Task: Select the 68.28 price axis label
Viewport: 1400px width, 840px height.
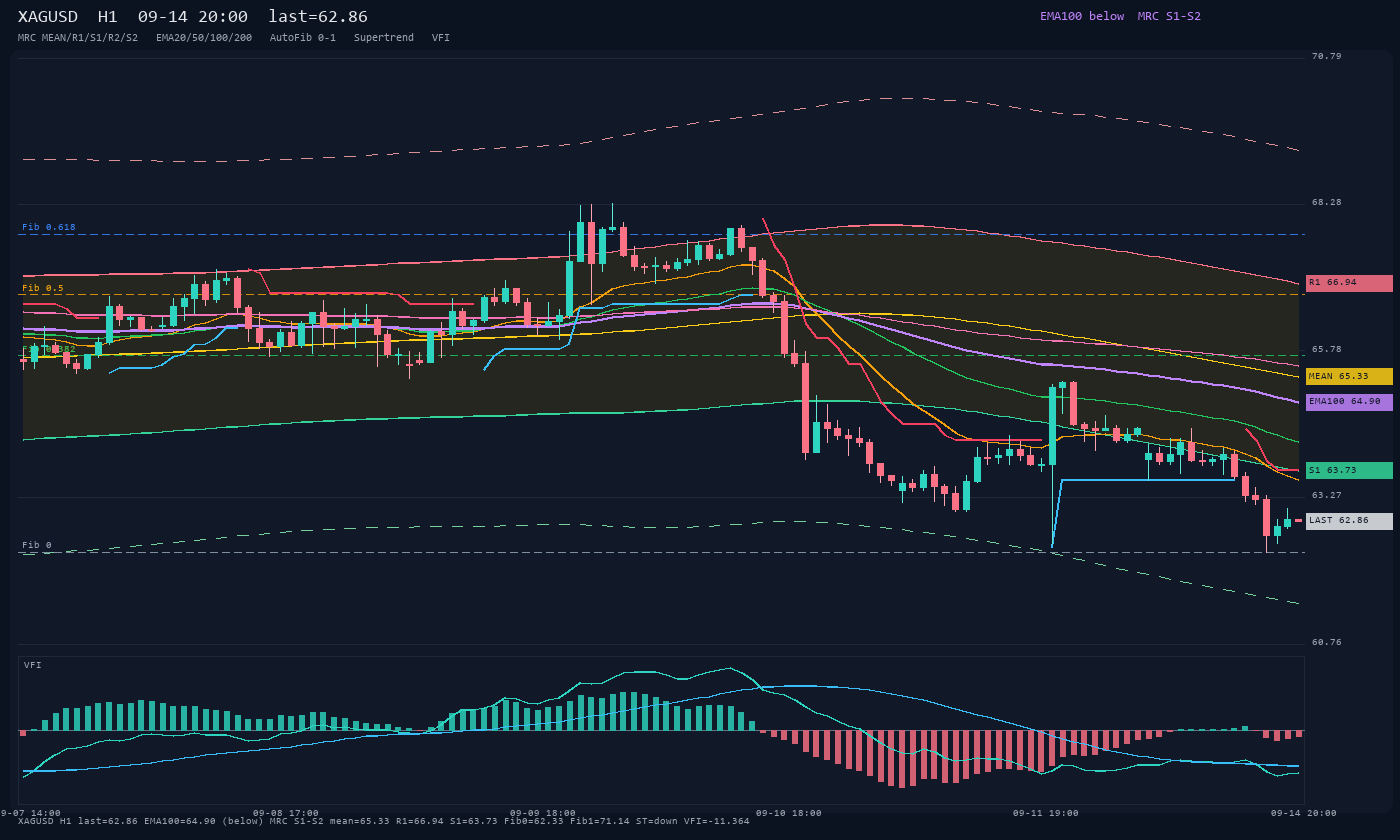Action: click(x=1327, y=202)
